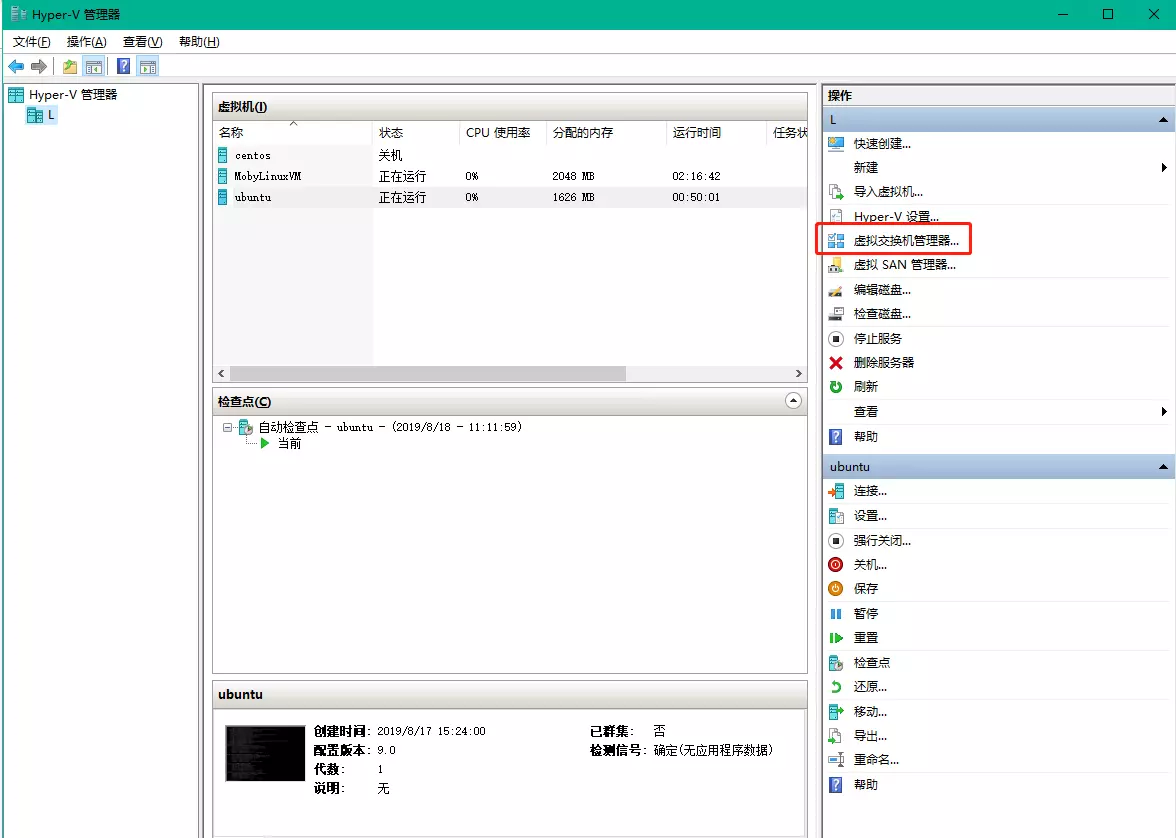The image size is (1176, 838).
Task: Open the 帮助(H) menu
Action: [x=199, y=42]
